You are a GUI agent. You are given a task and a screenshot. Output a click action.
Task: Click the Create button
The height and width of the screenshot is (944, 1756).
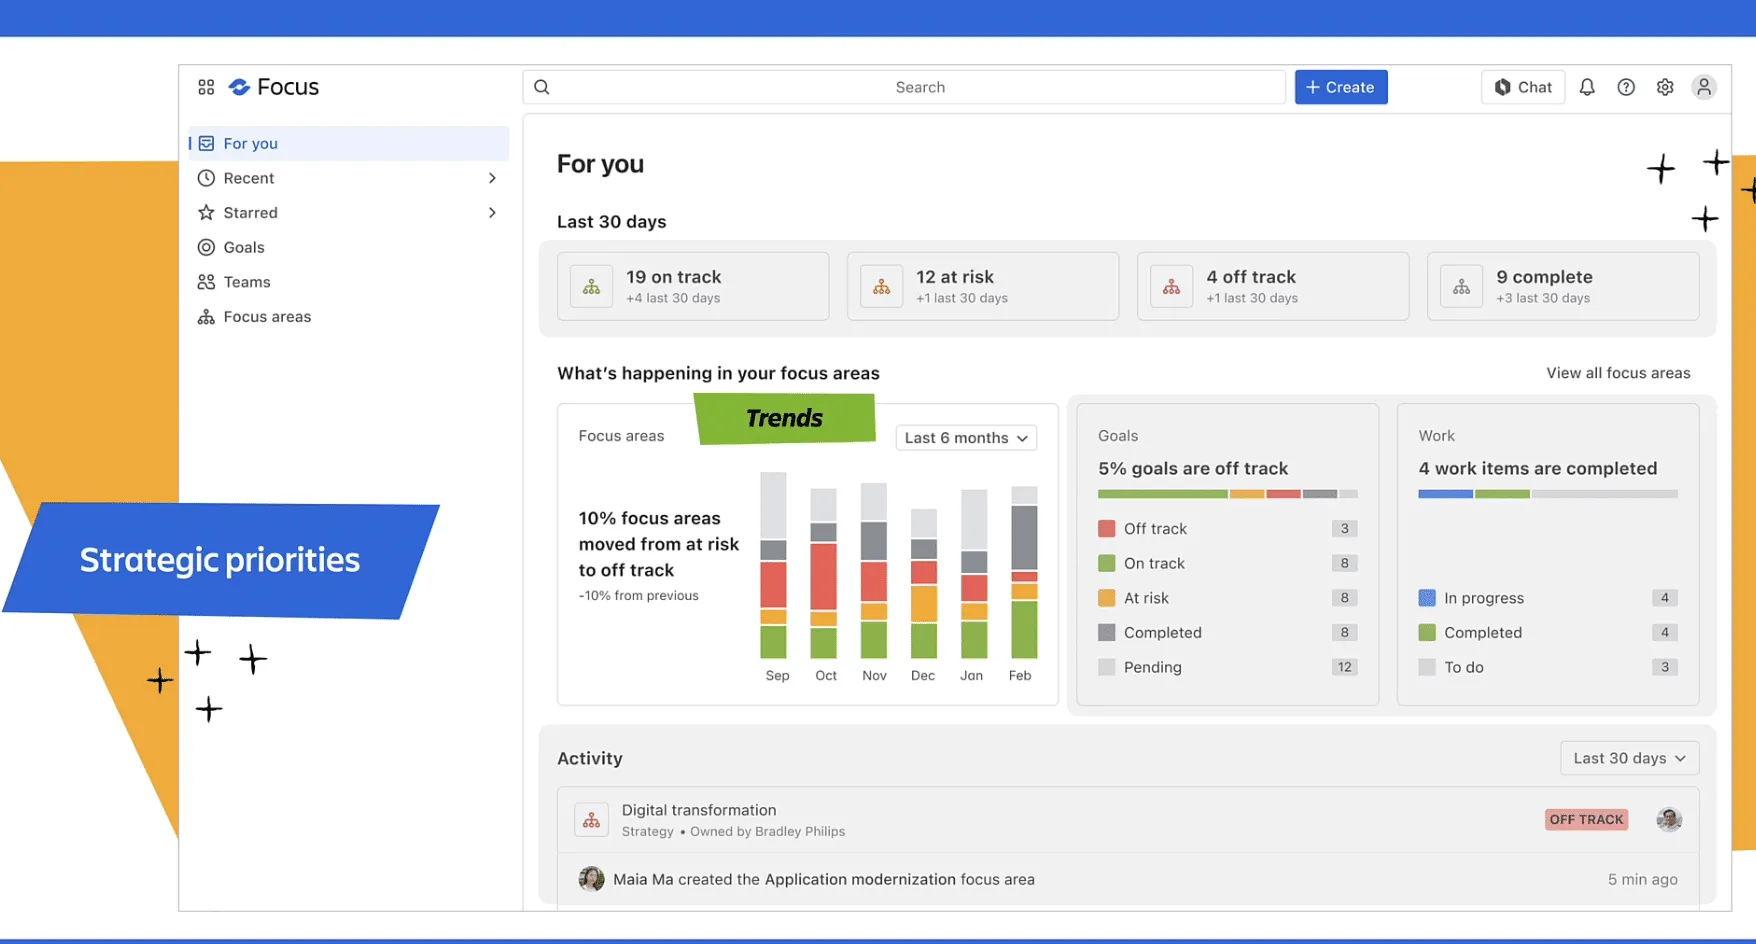(x=1340, y=87)
